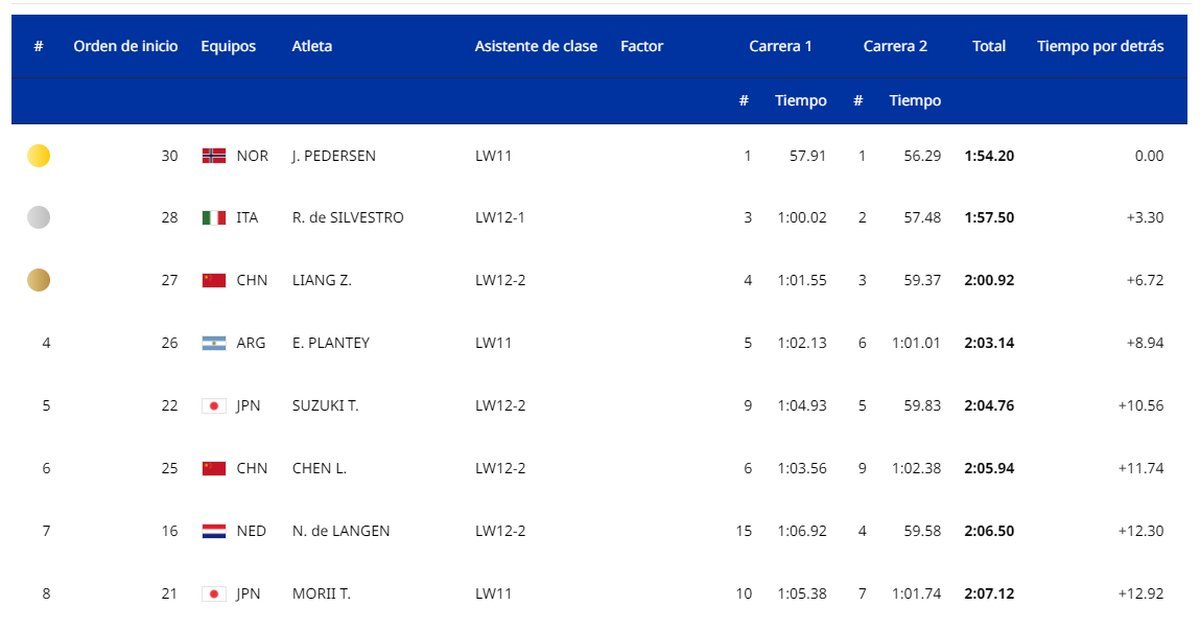Click the time behind value +3.30
Viewport: 1200px width, 629px height.
1144,218
